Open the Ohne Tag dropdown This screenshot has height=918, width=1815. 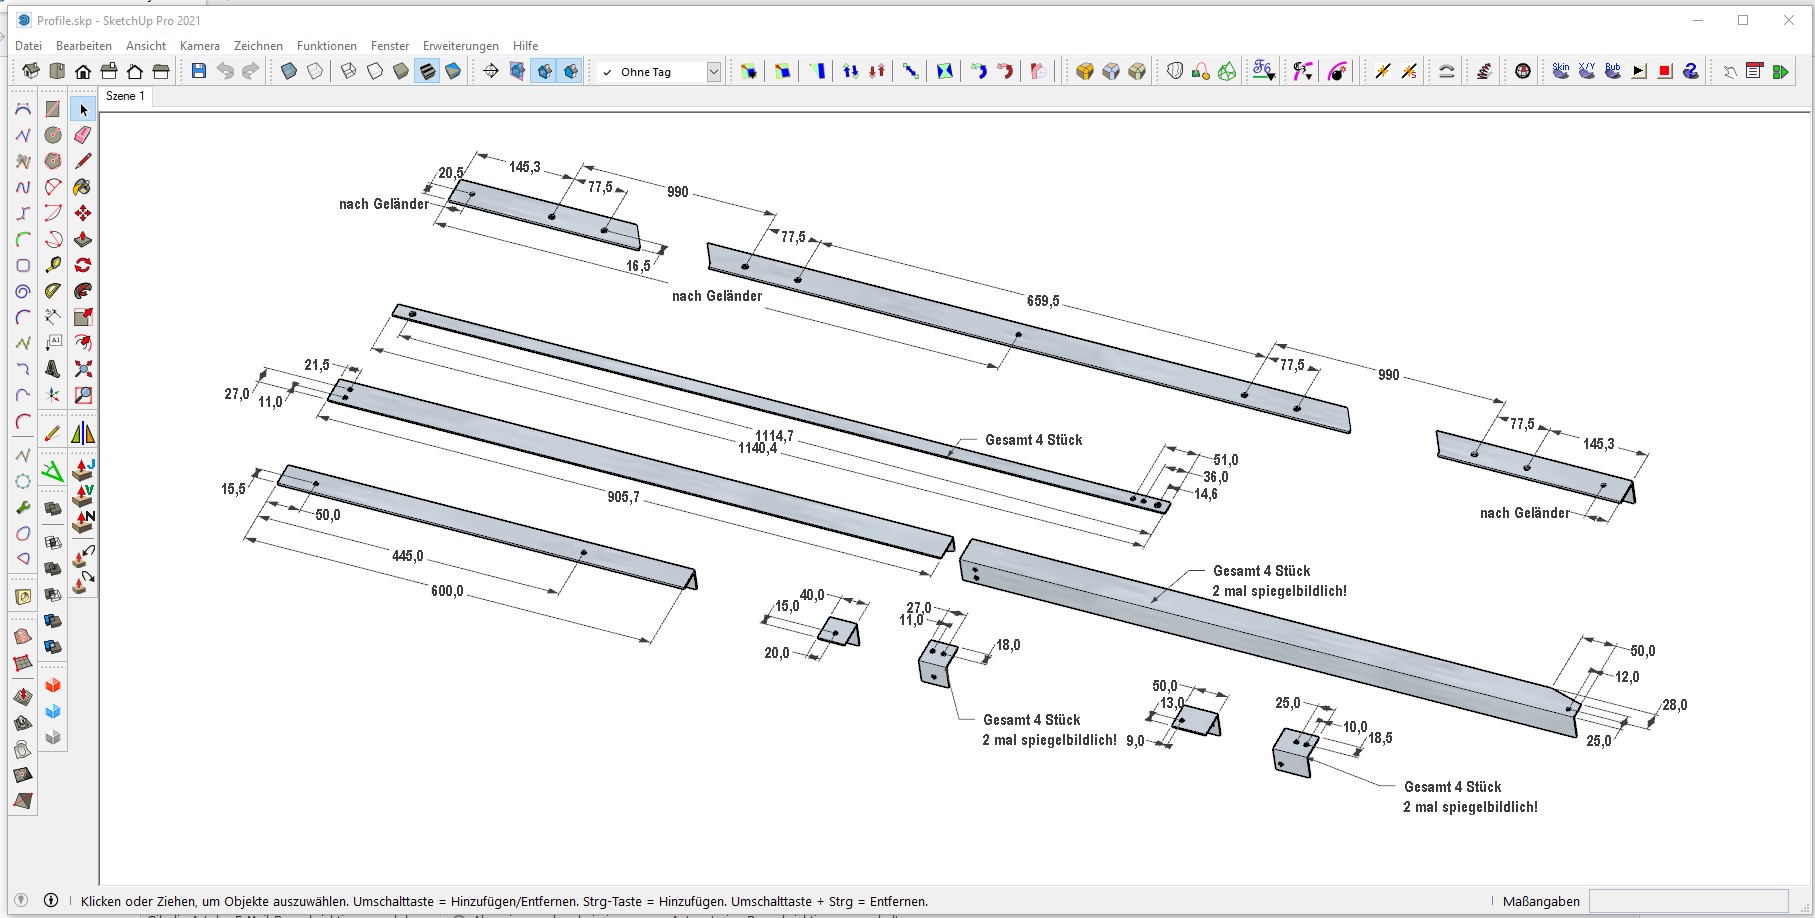click(x=713, y=72)
